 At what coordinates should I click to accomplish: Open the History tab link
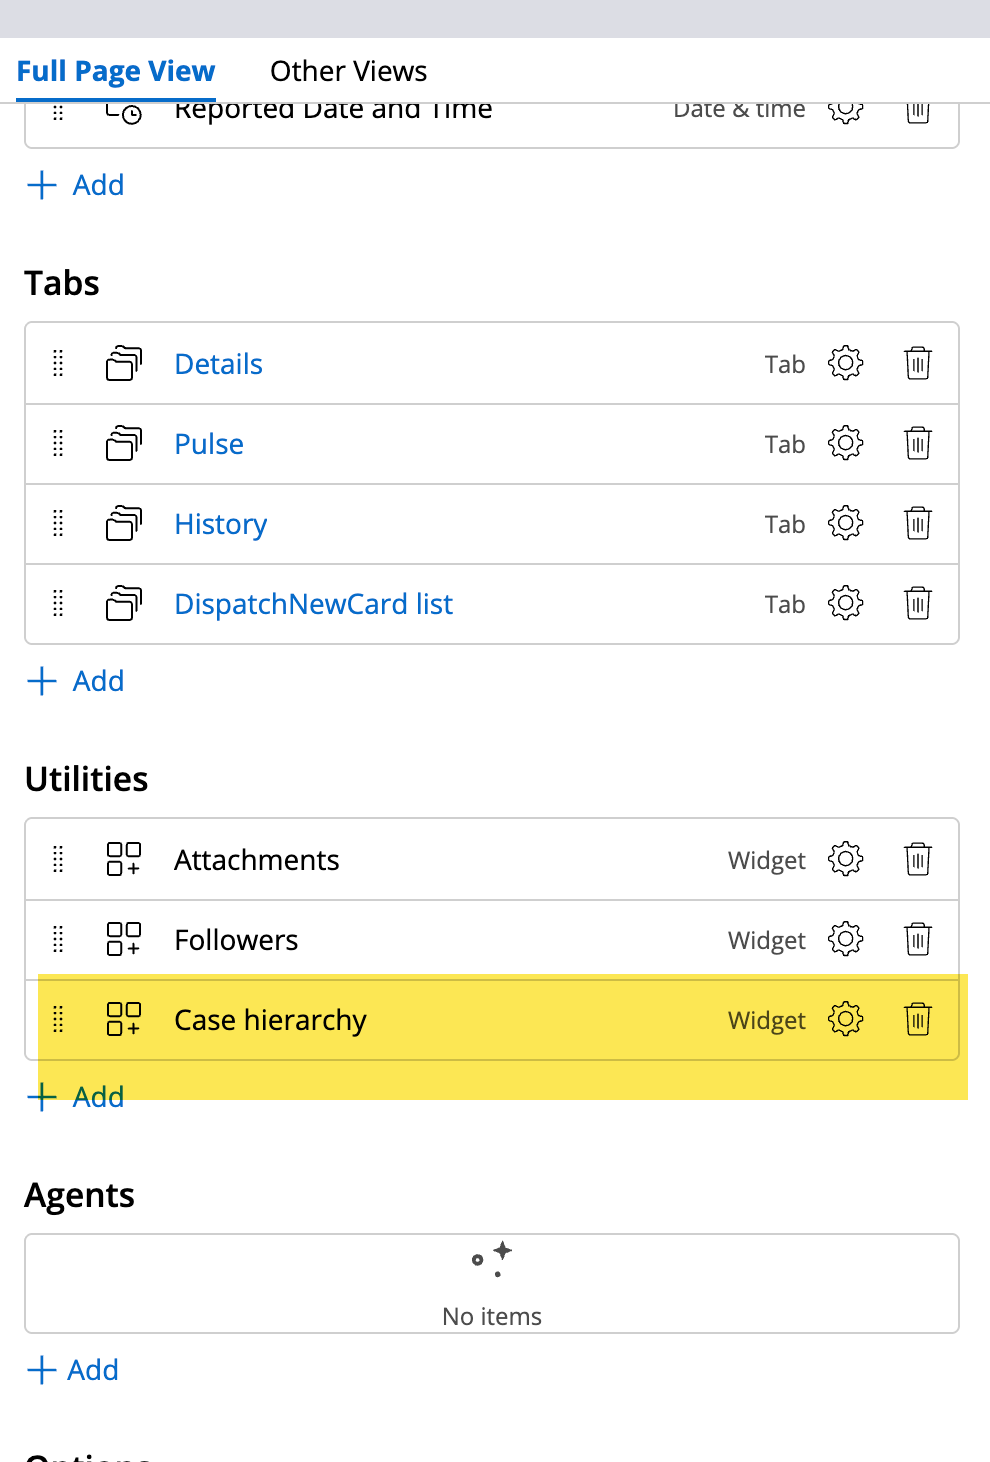pos(221,524)
